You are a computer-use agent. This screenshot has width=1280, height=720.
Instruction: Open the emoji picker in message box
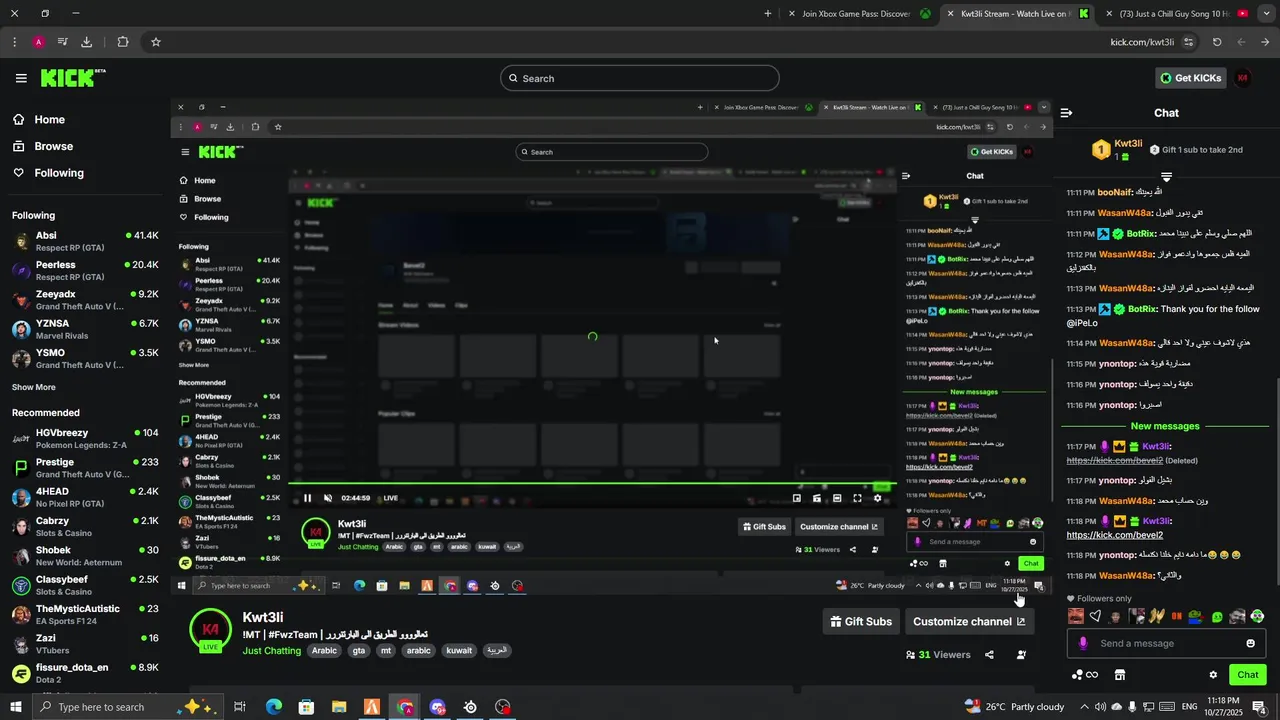pyautogui.click(x=1250, y=643)
